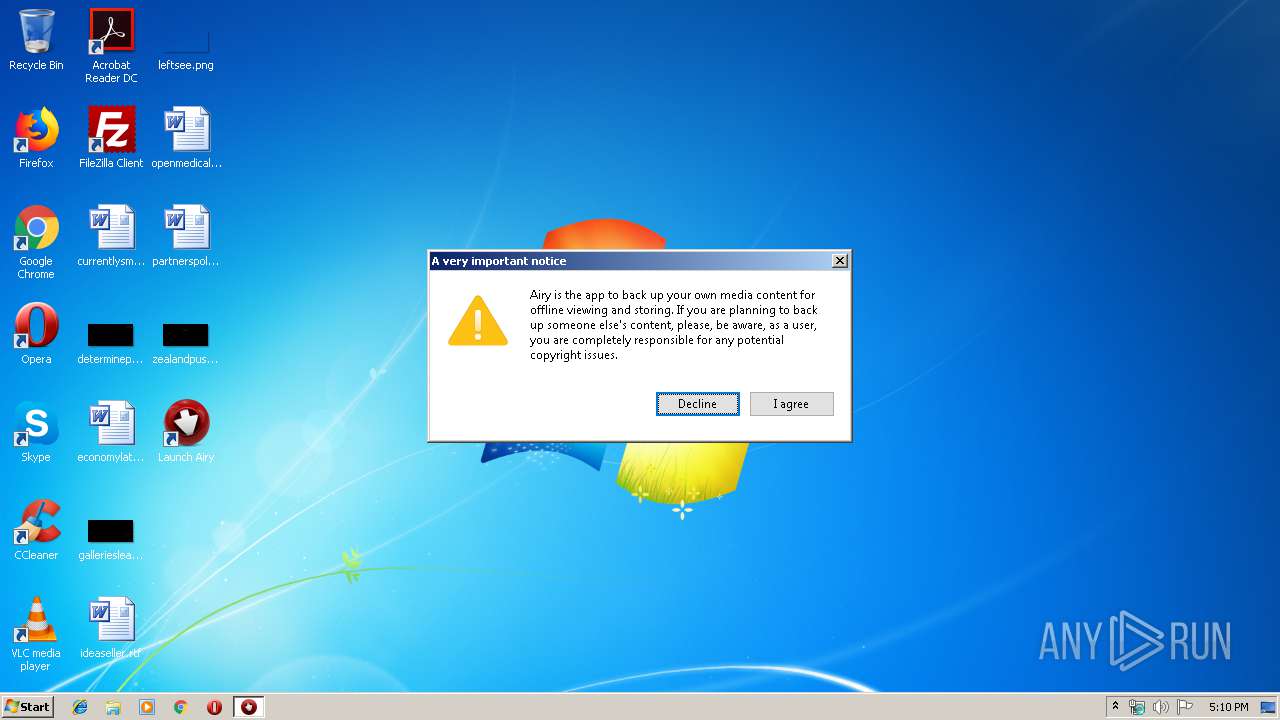This screenshot has width=1280, height=720.
Task: Select the currentlysm Word document
Action: tap(111, 236)
